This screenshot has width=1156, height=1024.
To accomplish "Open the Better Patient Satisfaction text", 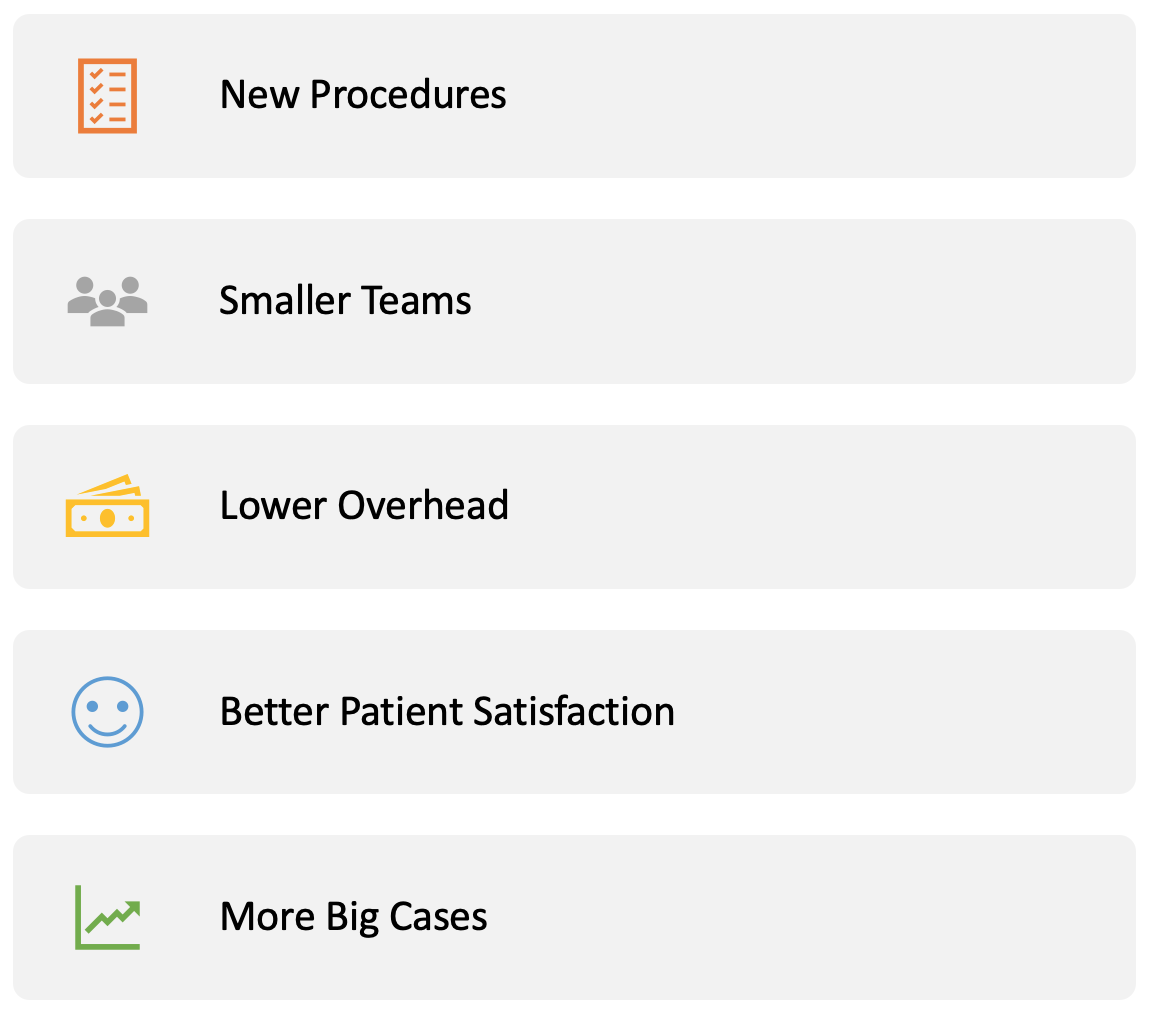I will coord(448,711).
